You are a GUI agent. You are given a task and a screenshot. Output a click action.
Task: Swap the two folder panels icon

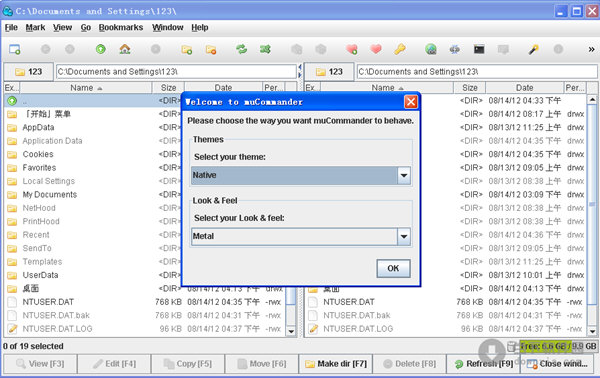tap(241, 49)
